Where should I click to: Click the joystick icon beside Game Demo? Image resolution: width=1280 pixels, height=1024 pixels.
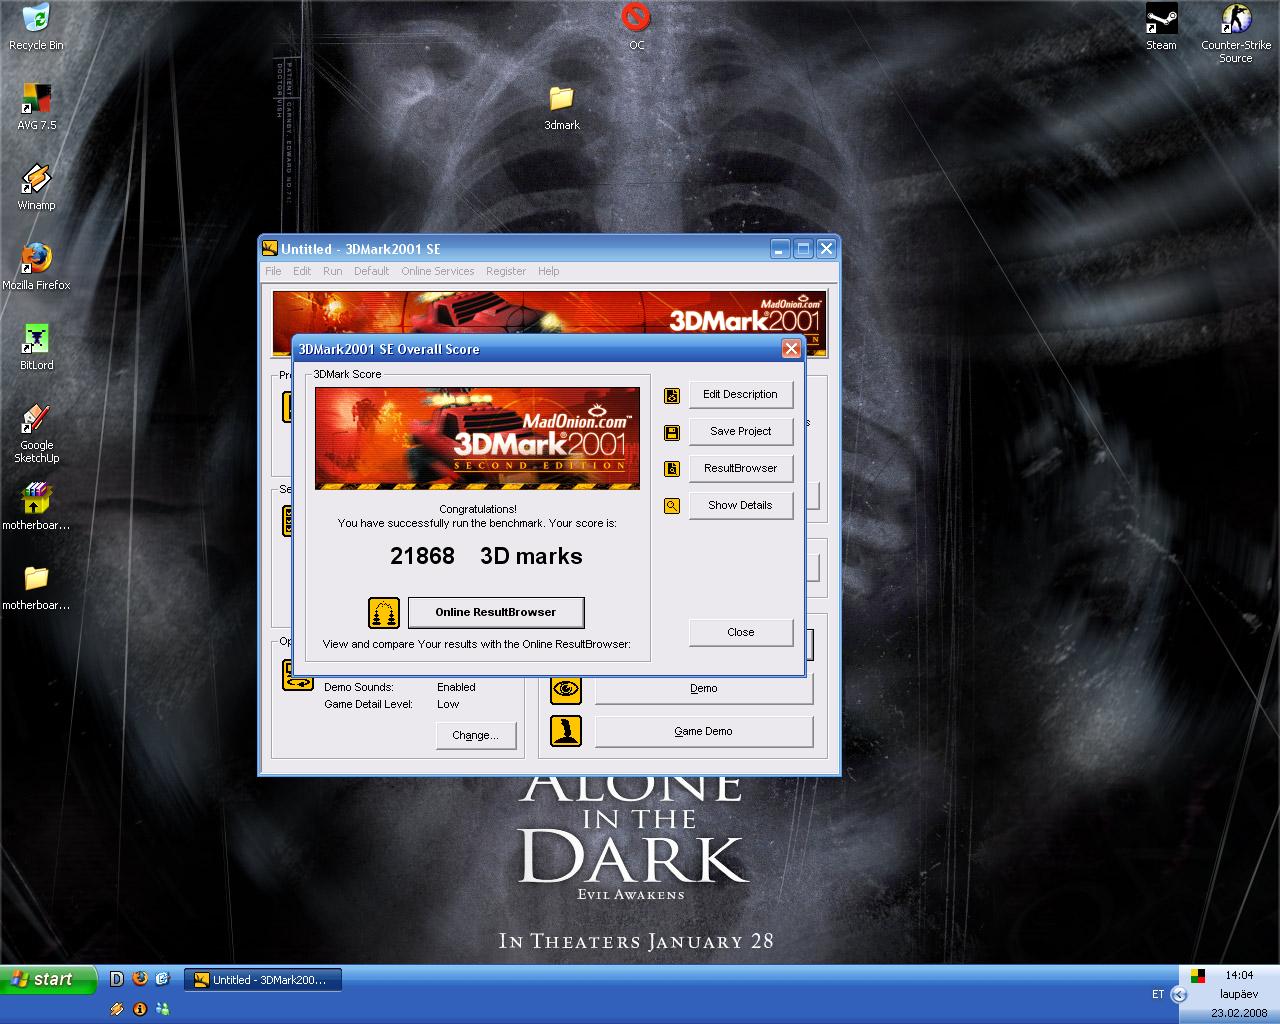(566, 730)
